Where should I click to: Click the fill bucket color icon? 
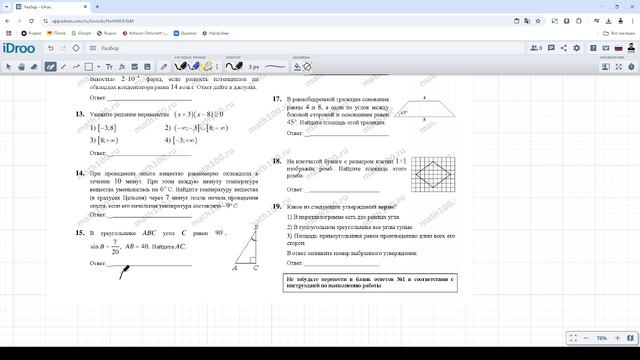point(297,67)
